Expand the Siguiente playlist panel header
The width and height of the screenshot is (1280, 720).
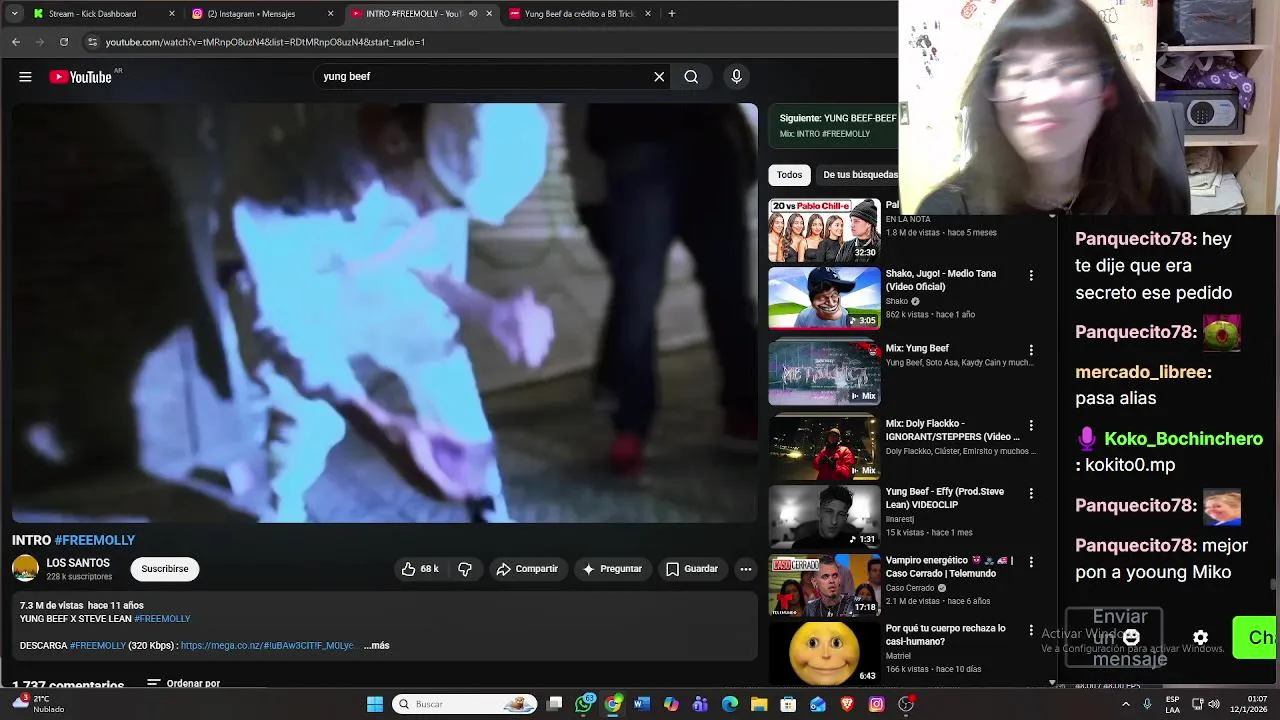833,125
